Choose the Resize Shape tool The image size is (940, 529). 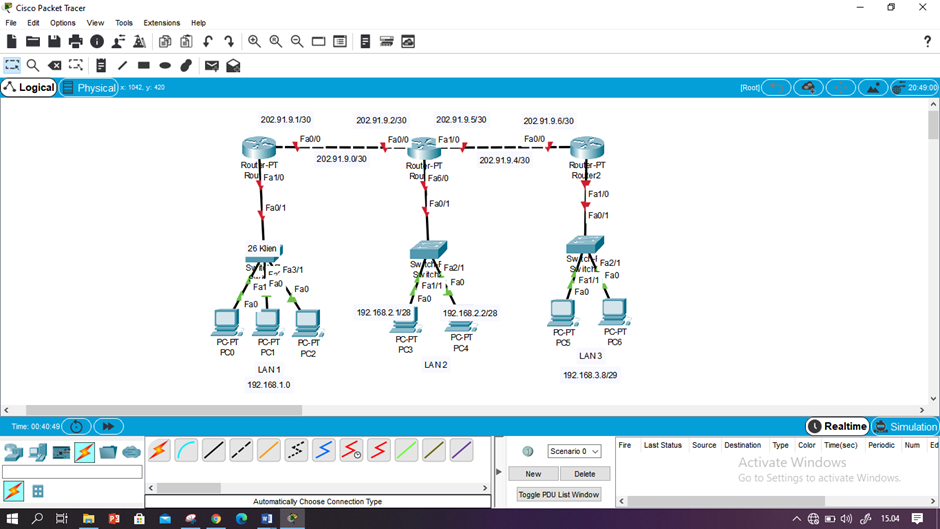tap(76, 65)
